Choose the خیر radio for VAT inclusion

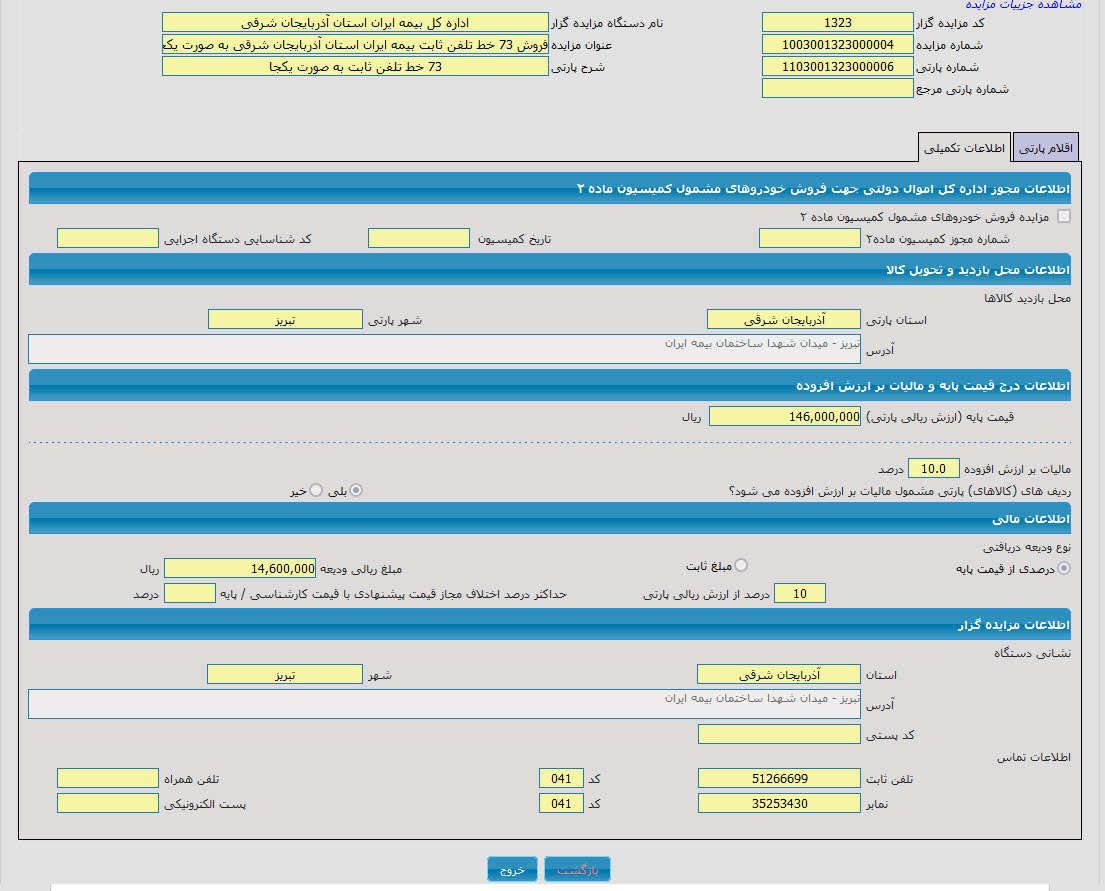click(x=316, y=490)
